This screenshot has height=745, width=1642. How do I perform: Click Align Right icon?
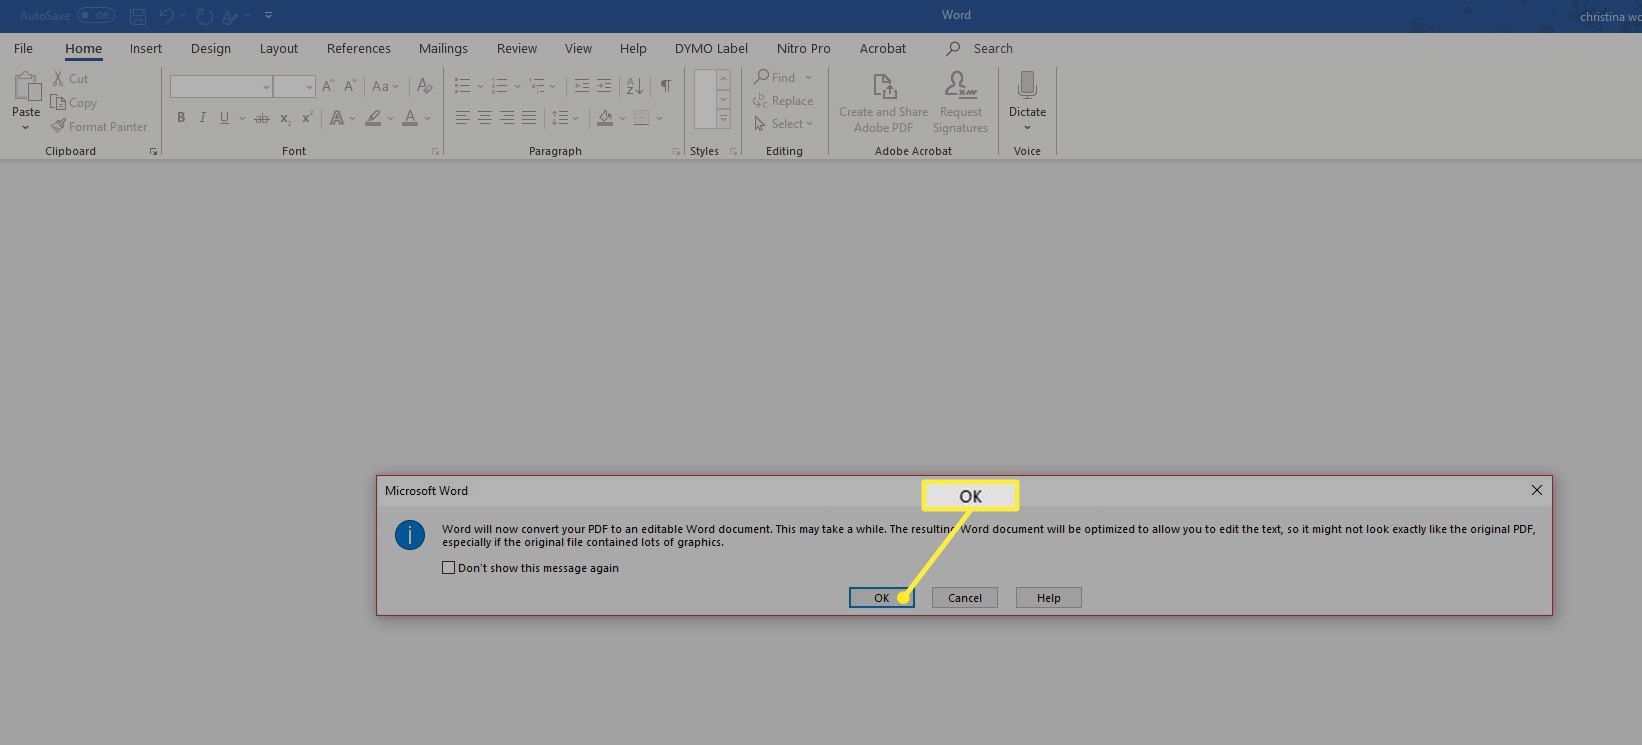coord(506,118)
